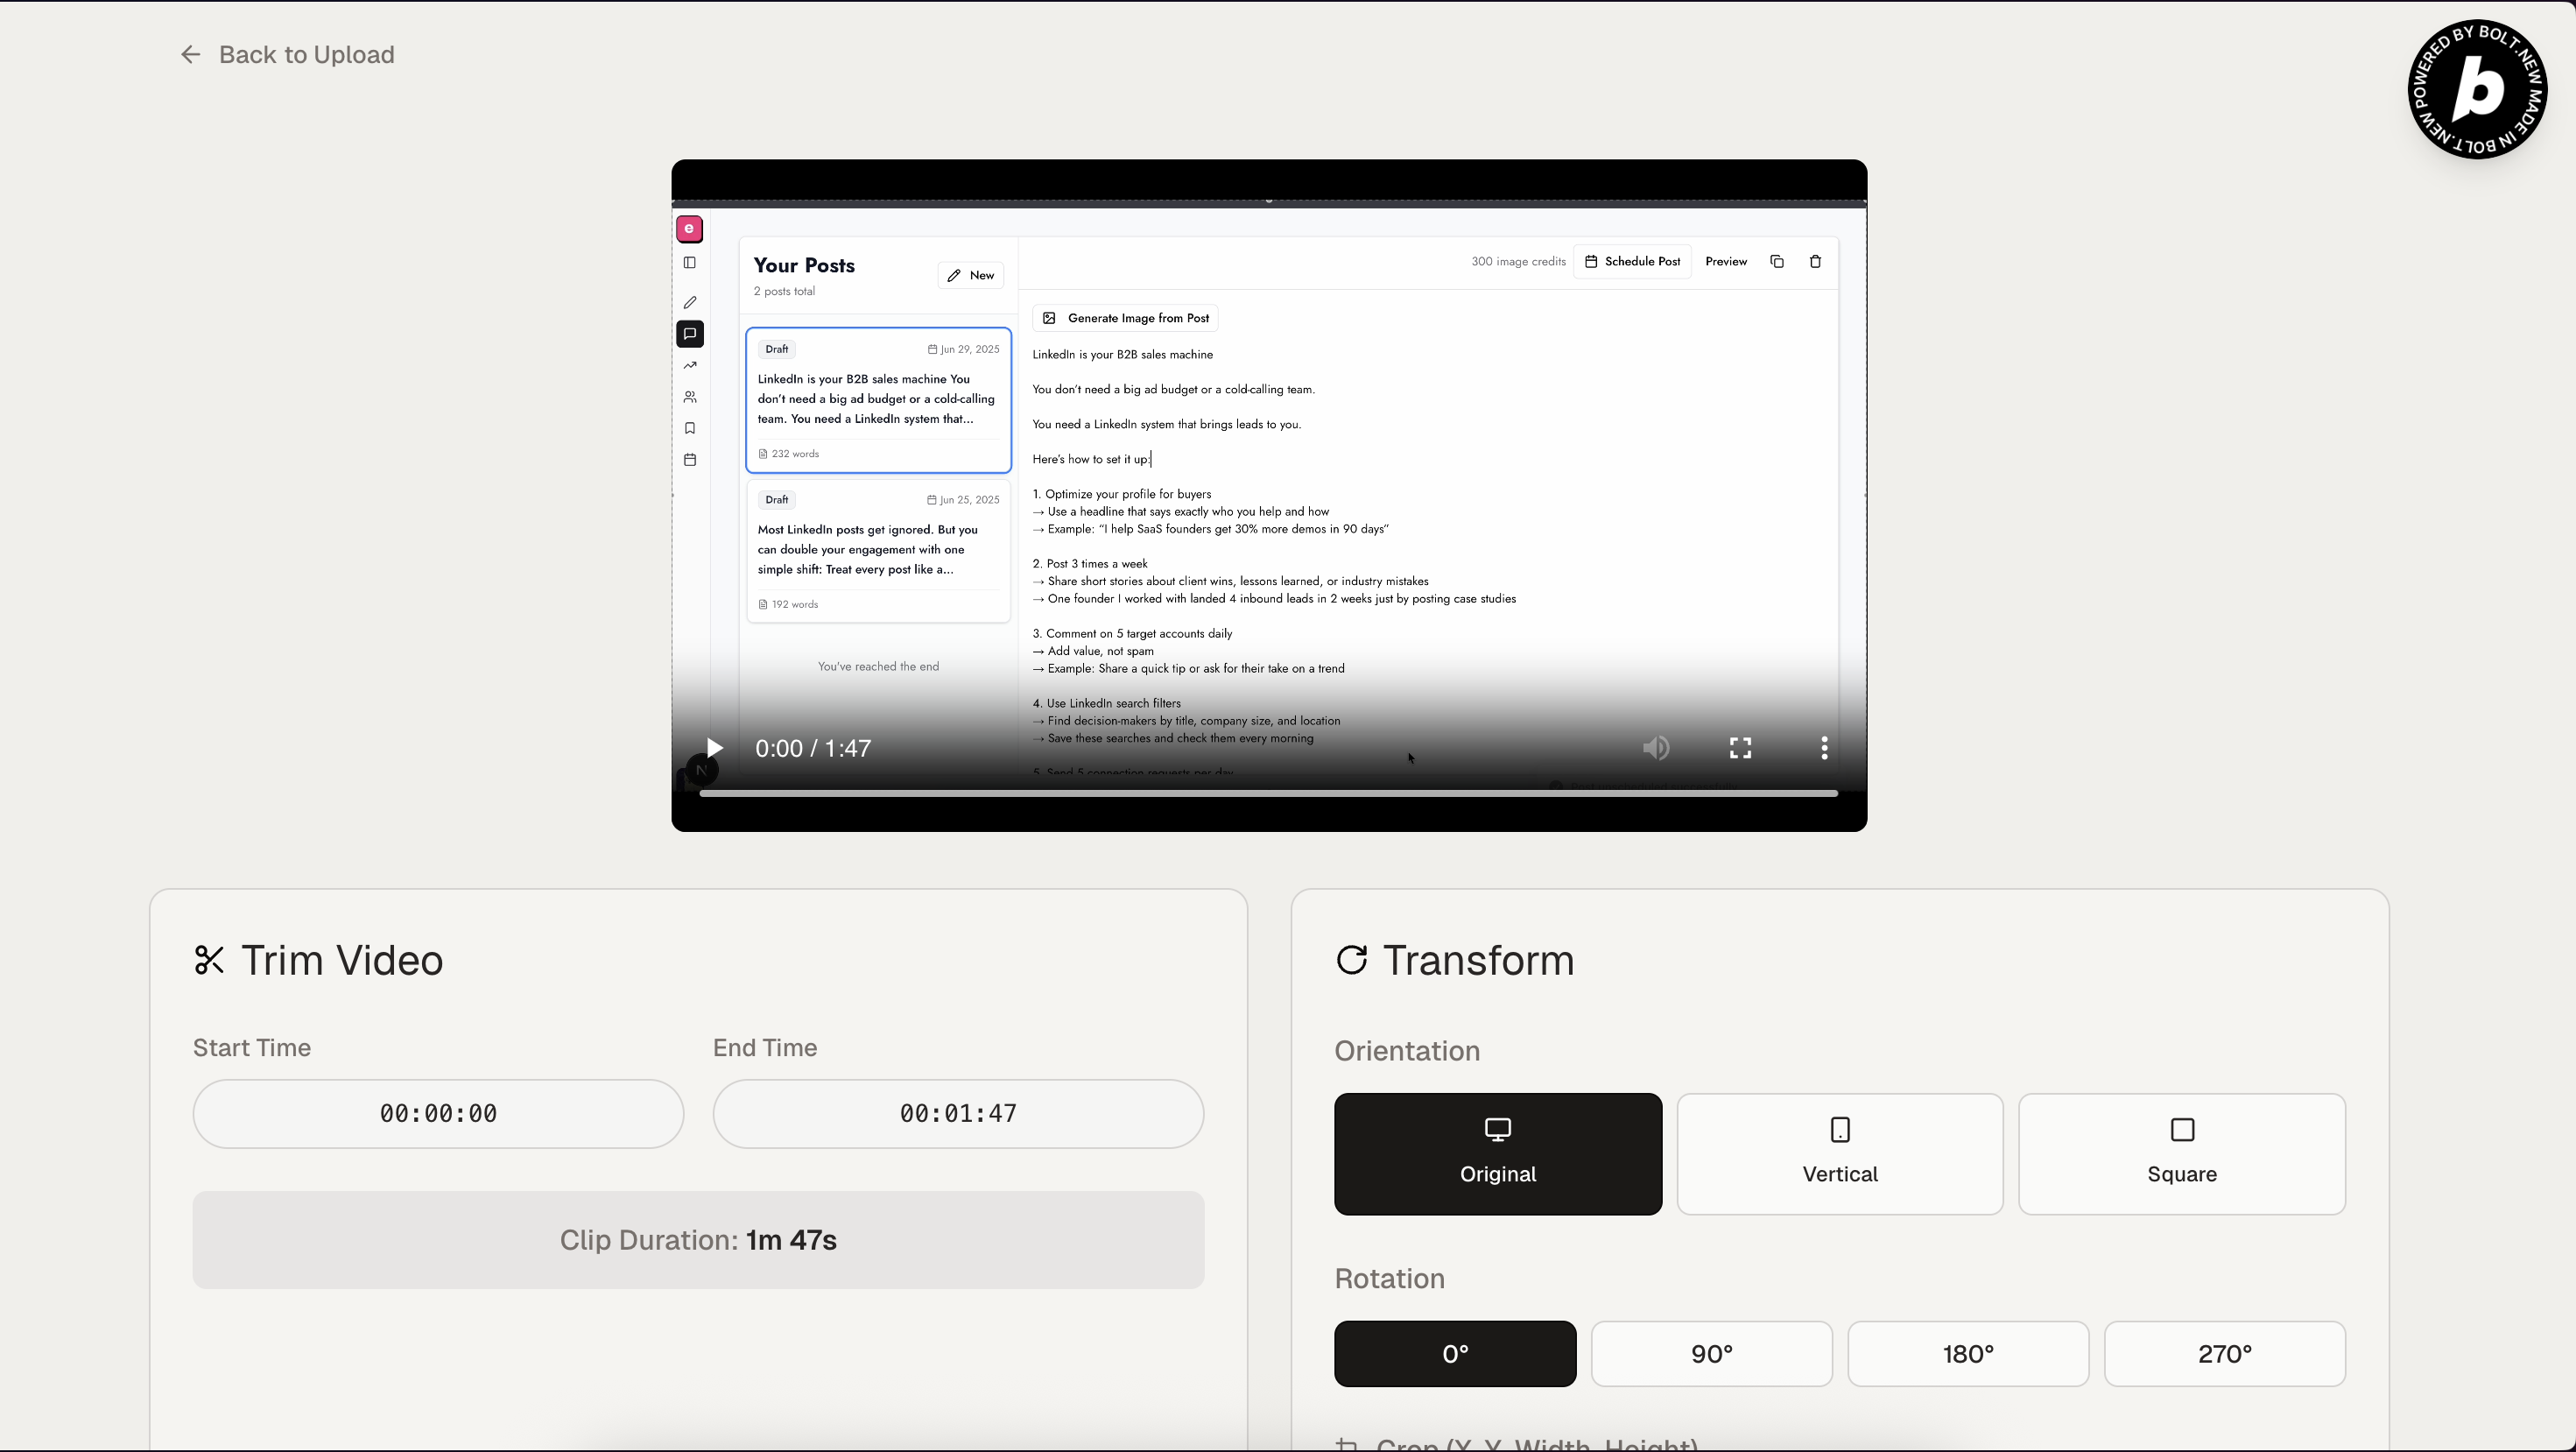The height and width of the screenshot is (1452, 2576).
Task: Select Vertical orientation
Action: click(x=1839, y=1153)
